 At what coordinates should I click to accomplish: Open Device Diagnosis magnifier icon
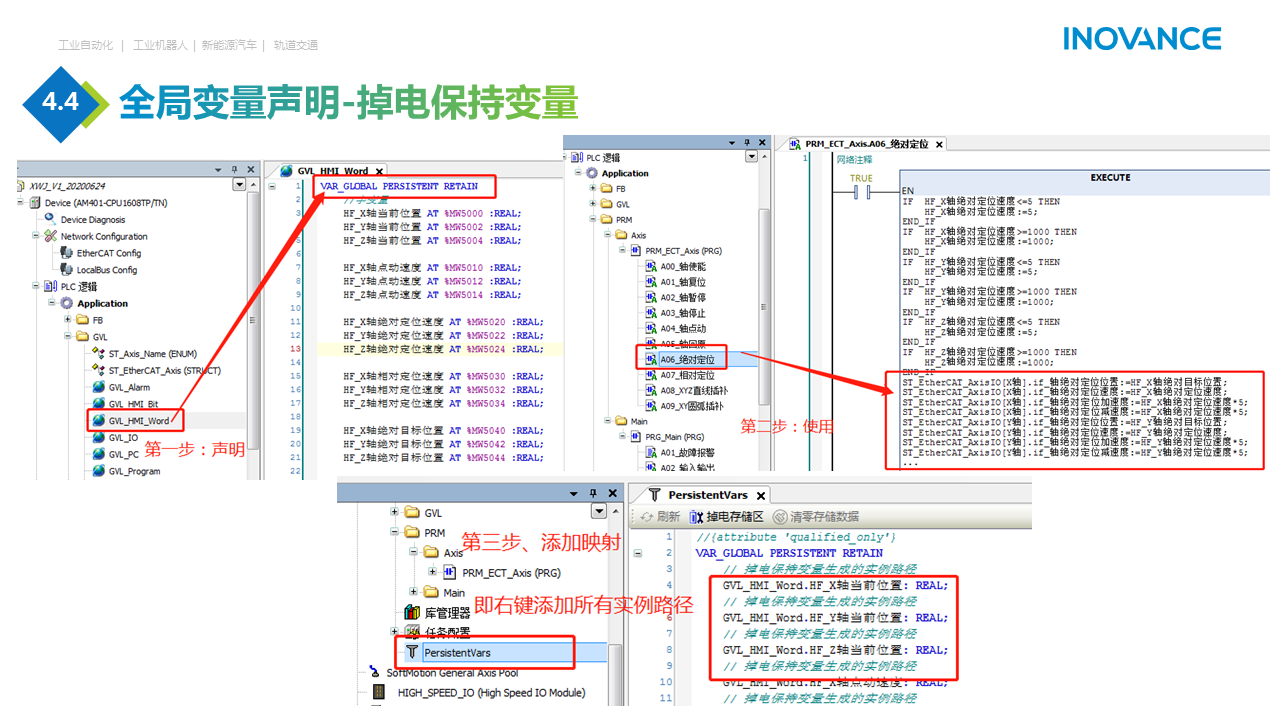coord(50,220)
